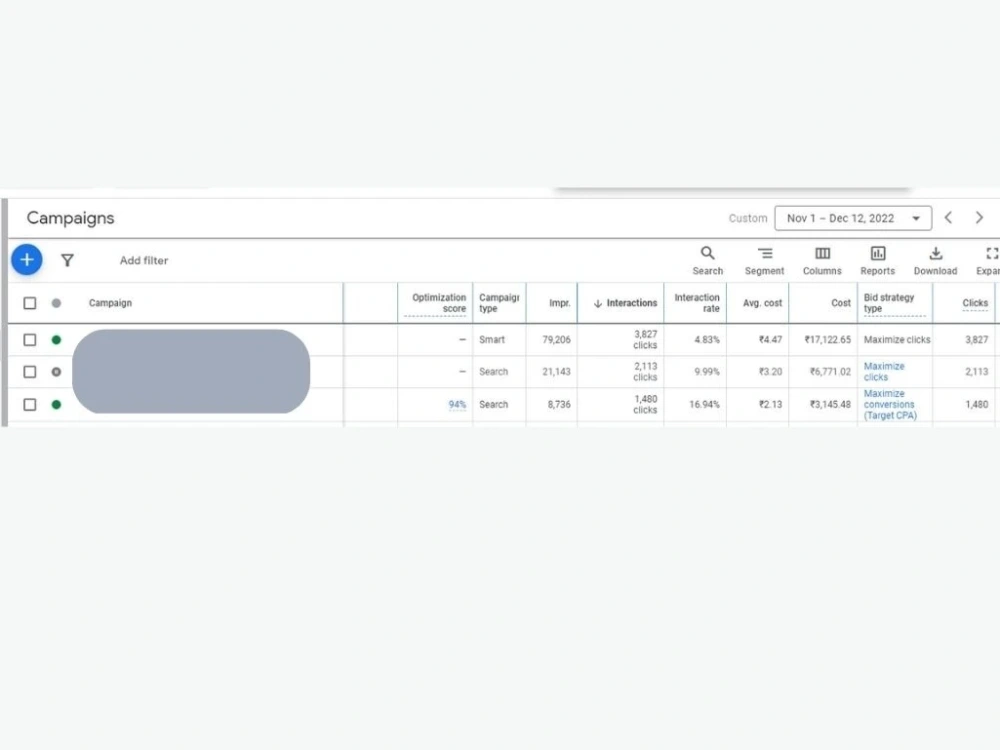The width and height of the screenshot is (1000, 750).
Task: Sort by Cost column header
Action: 841,303
